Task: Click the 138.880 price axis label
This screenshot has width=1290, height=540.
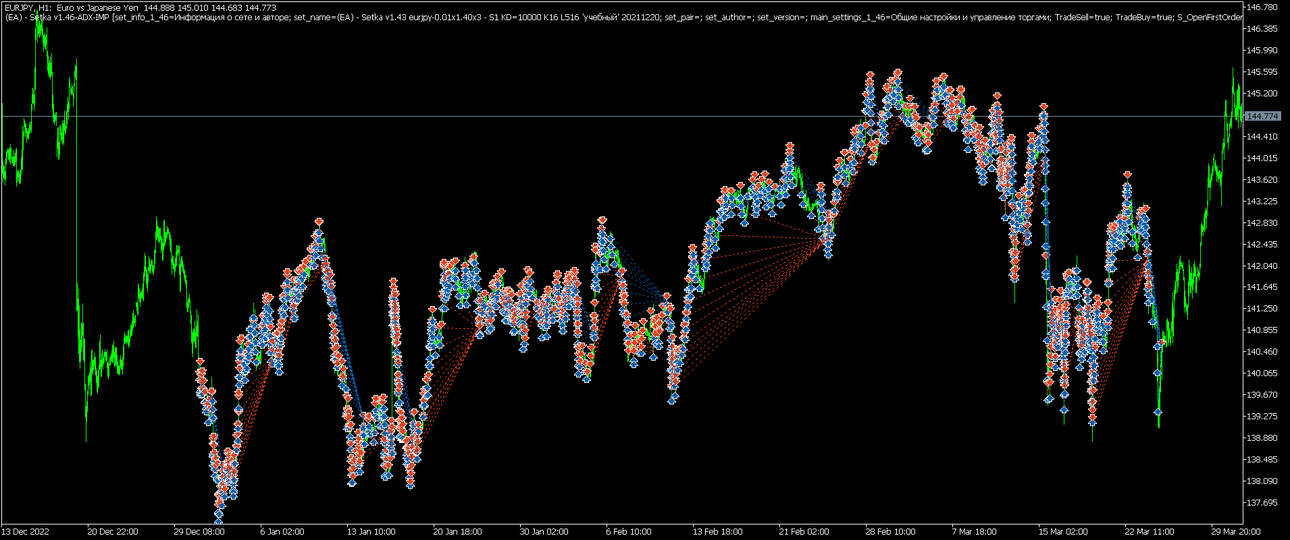Action: [x=1264, y=438]
